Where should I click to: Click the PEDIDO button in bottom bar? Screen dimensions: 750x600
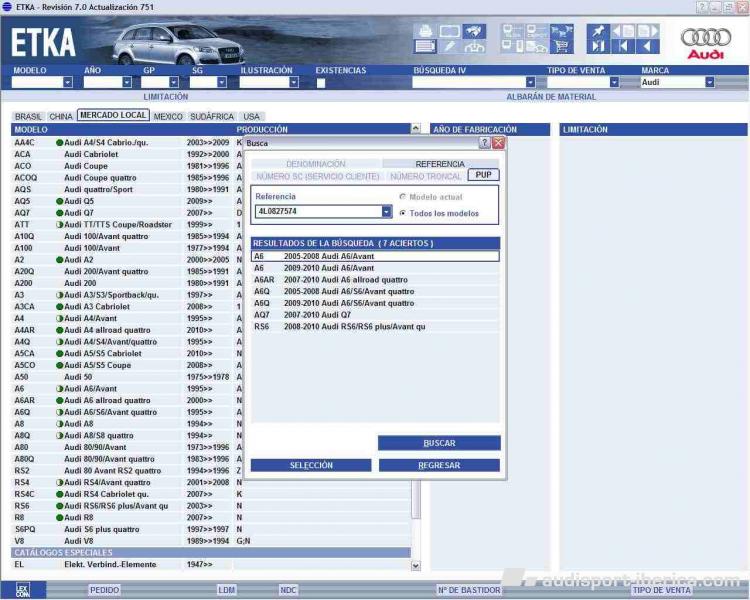pyautogui.click(x=104, y=590)
